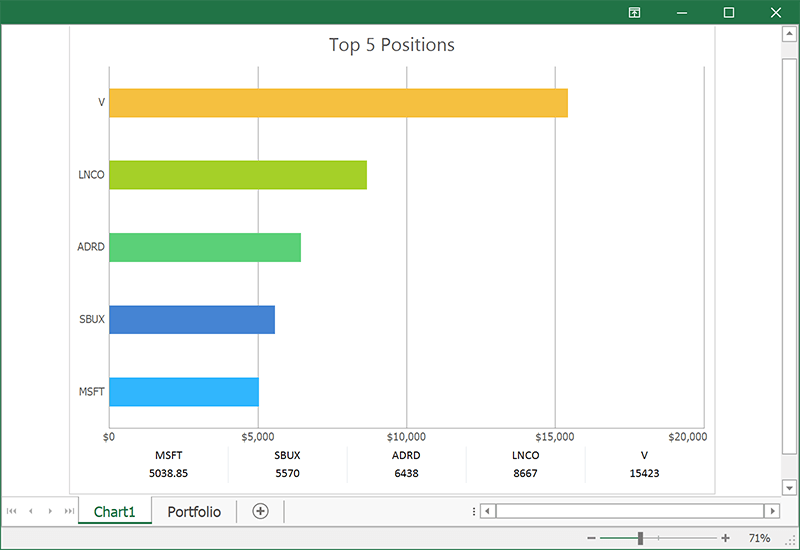Click the zoom out minus icon

click(592, 538)
